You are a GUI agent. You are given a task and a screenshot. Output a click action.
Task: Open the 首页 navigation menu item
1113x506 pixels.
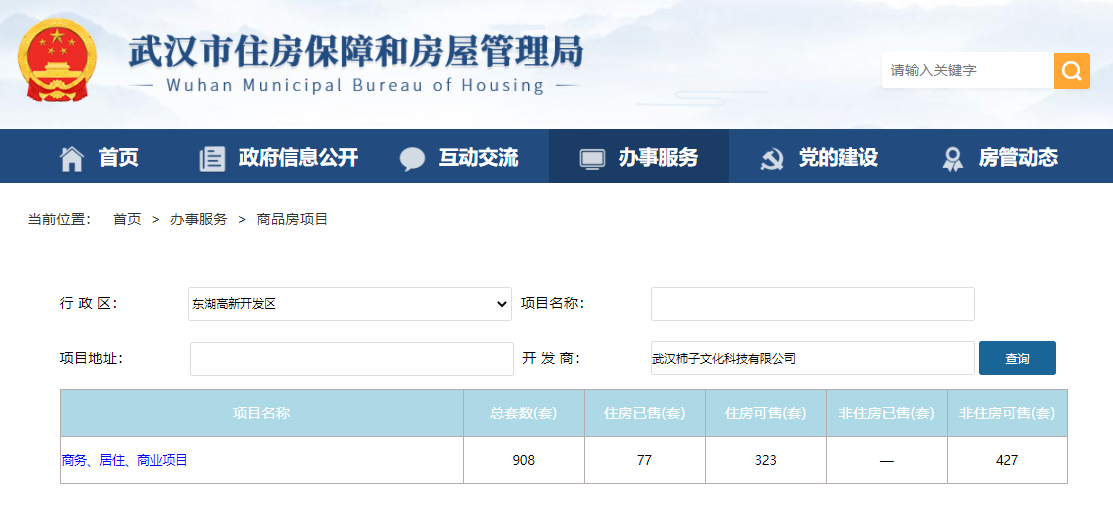click(119, 158)
